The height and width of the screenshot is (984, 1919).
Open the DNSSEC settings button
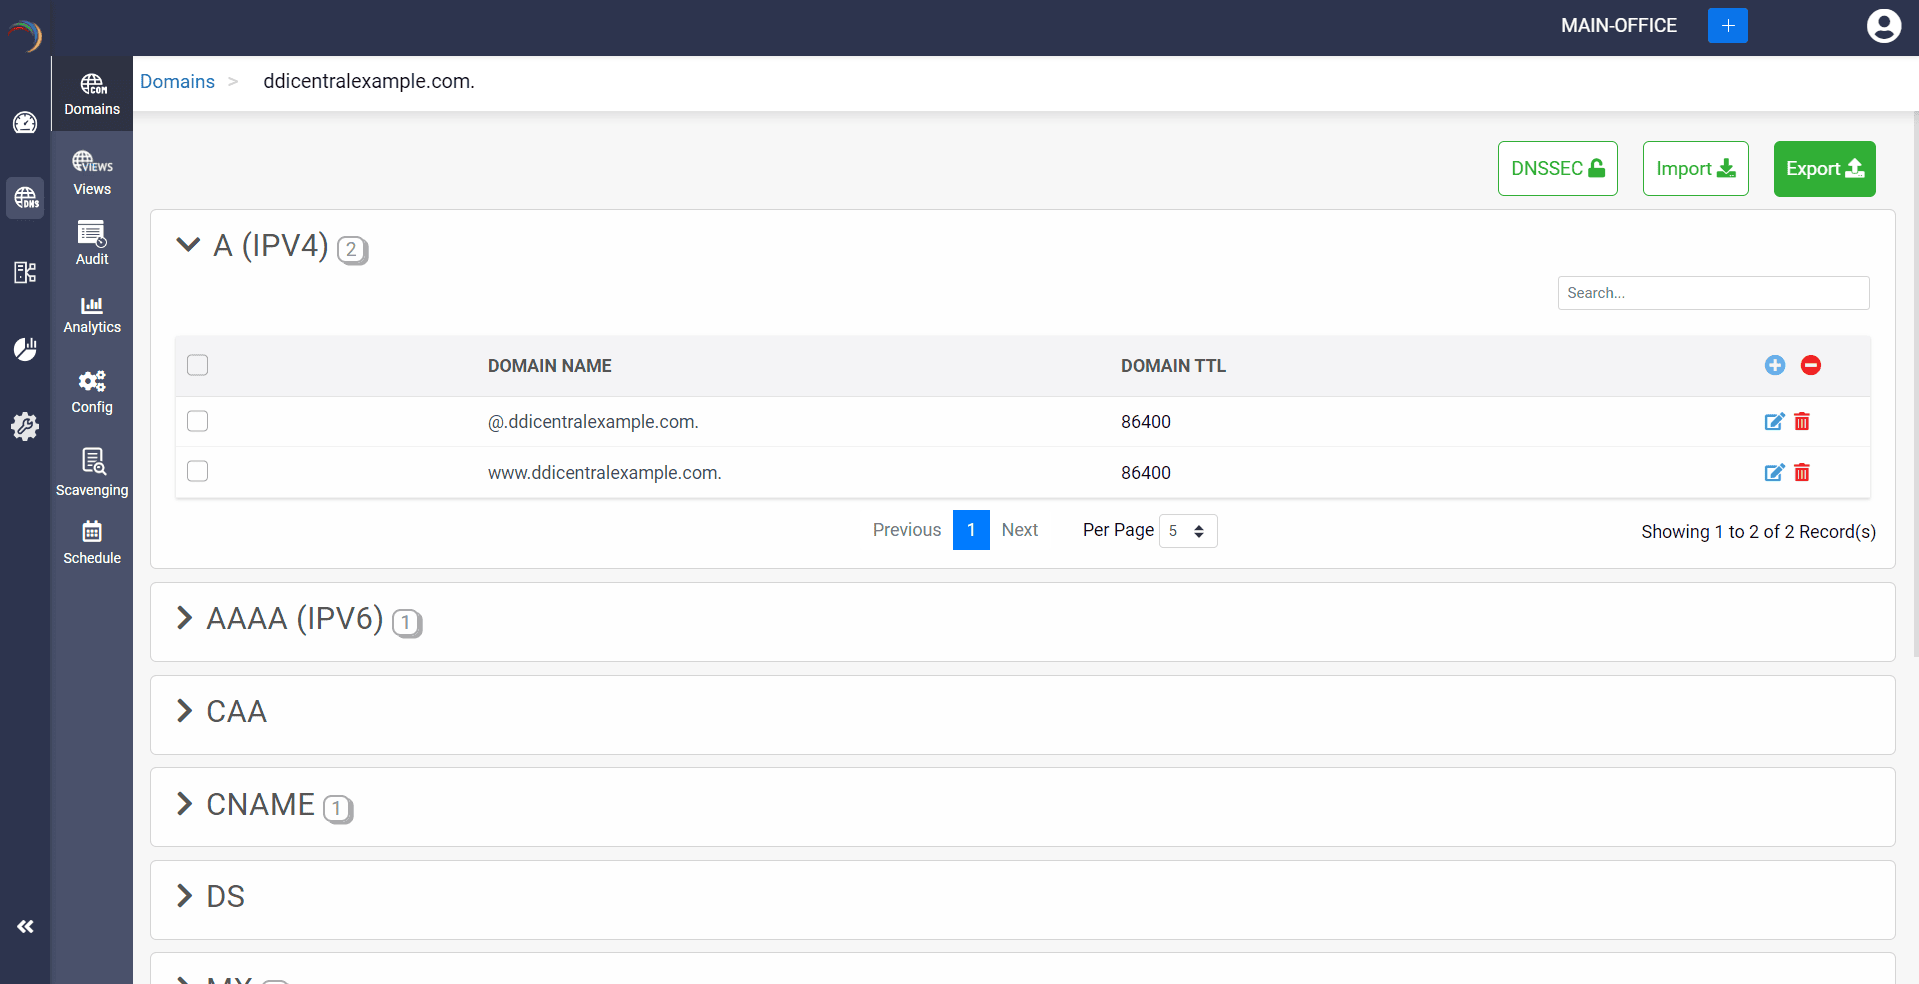(x=1557, y=169)
